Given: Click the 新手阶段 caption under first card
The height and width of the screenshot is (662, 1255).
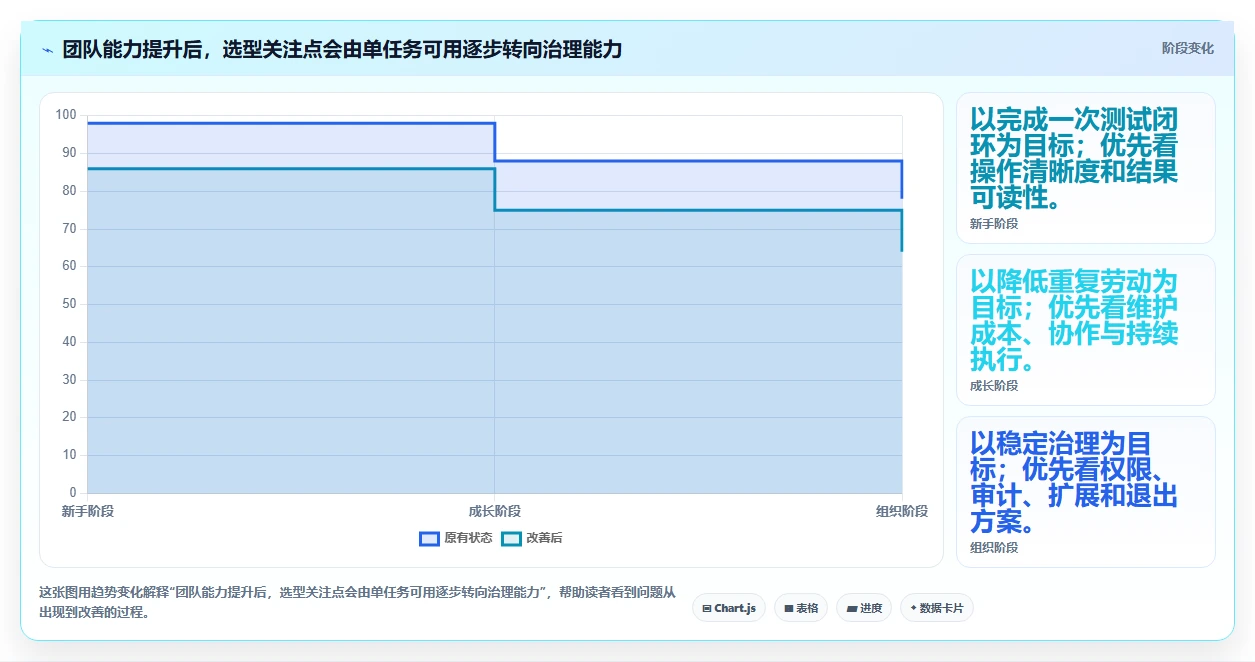Looking at the screenshot, I should (994, 224).
